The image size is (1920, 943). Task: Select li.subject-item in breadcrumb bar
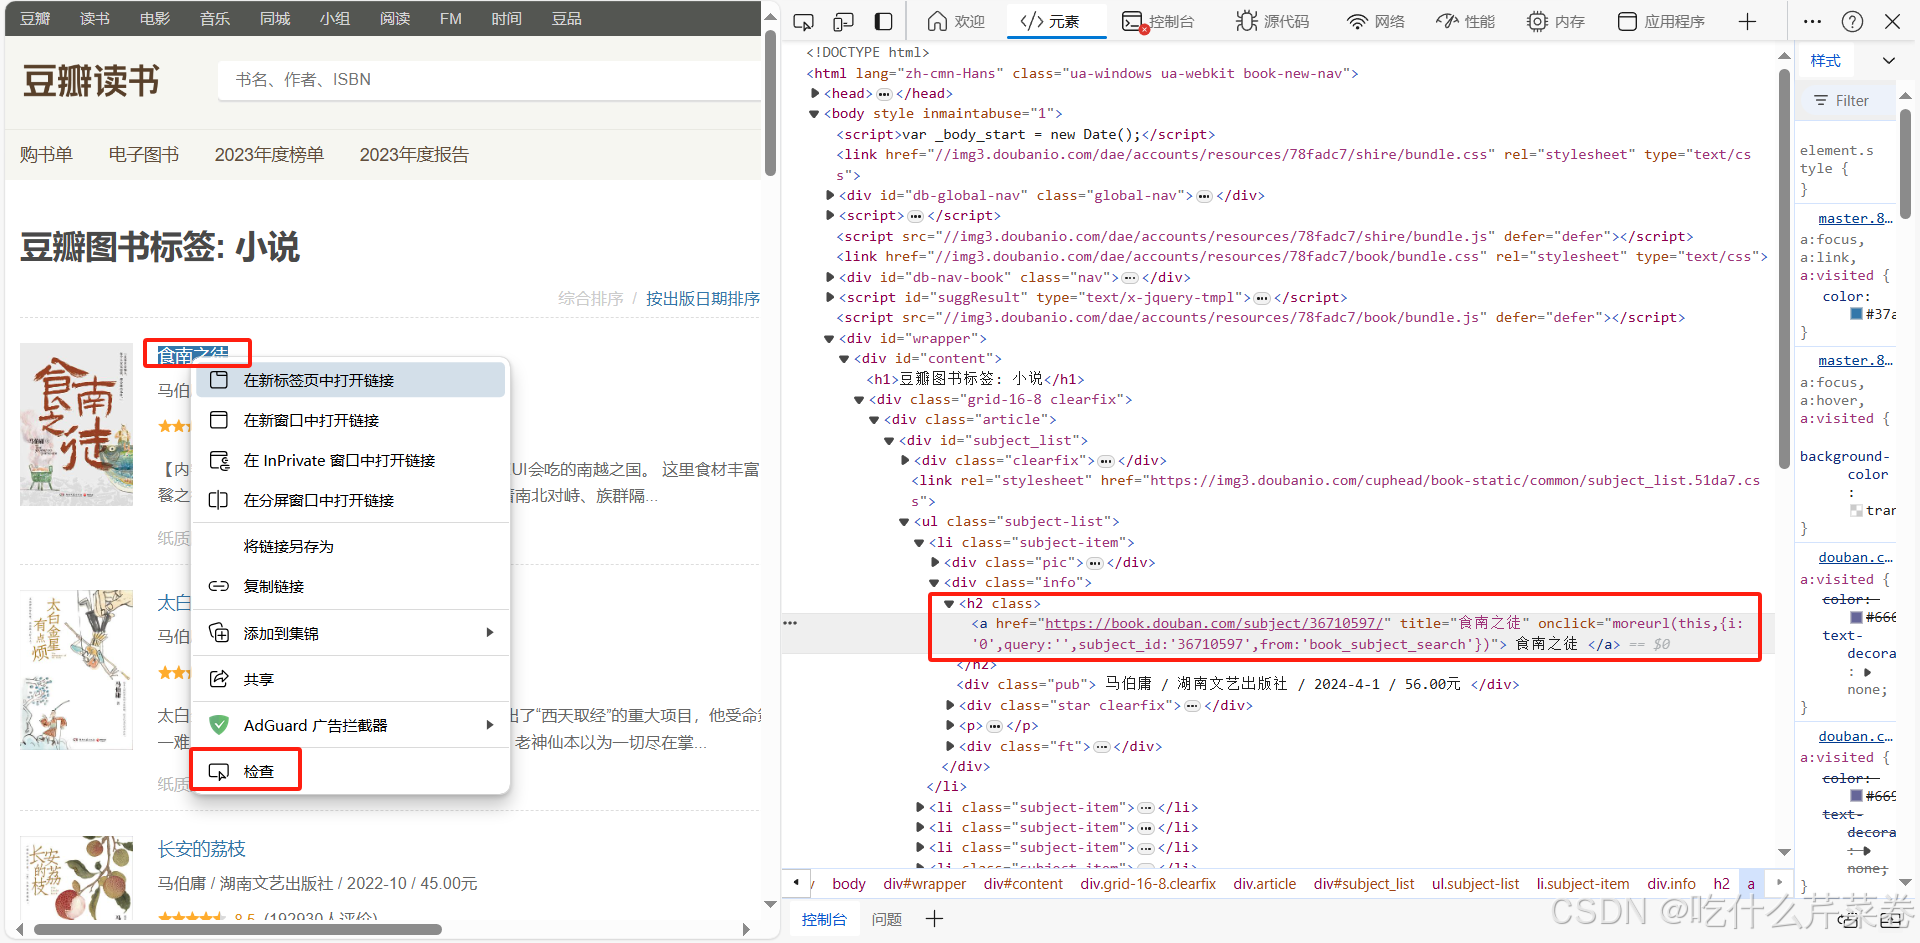1583,884
